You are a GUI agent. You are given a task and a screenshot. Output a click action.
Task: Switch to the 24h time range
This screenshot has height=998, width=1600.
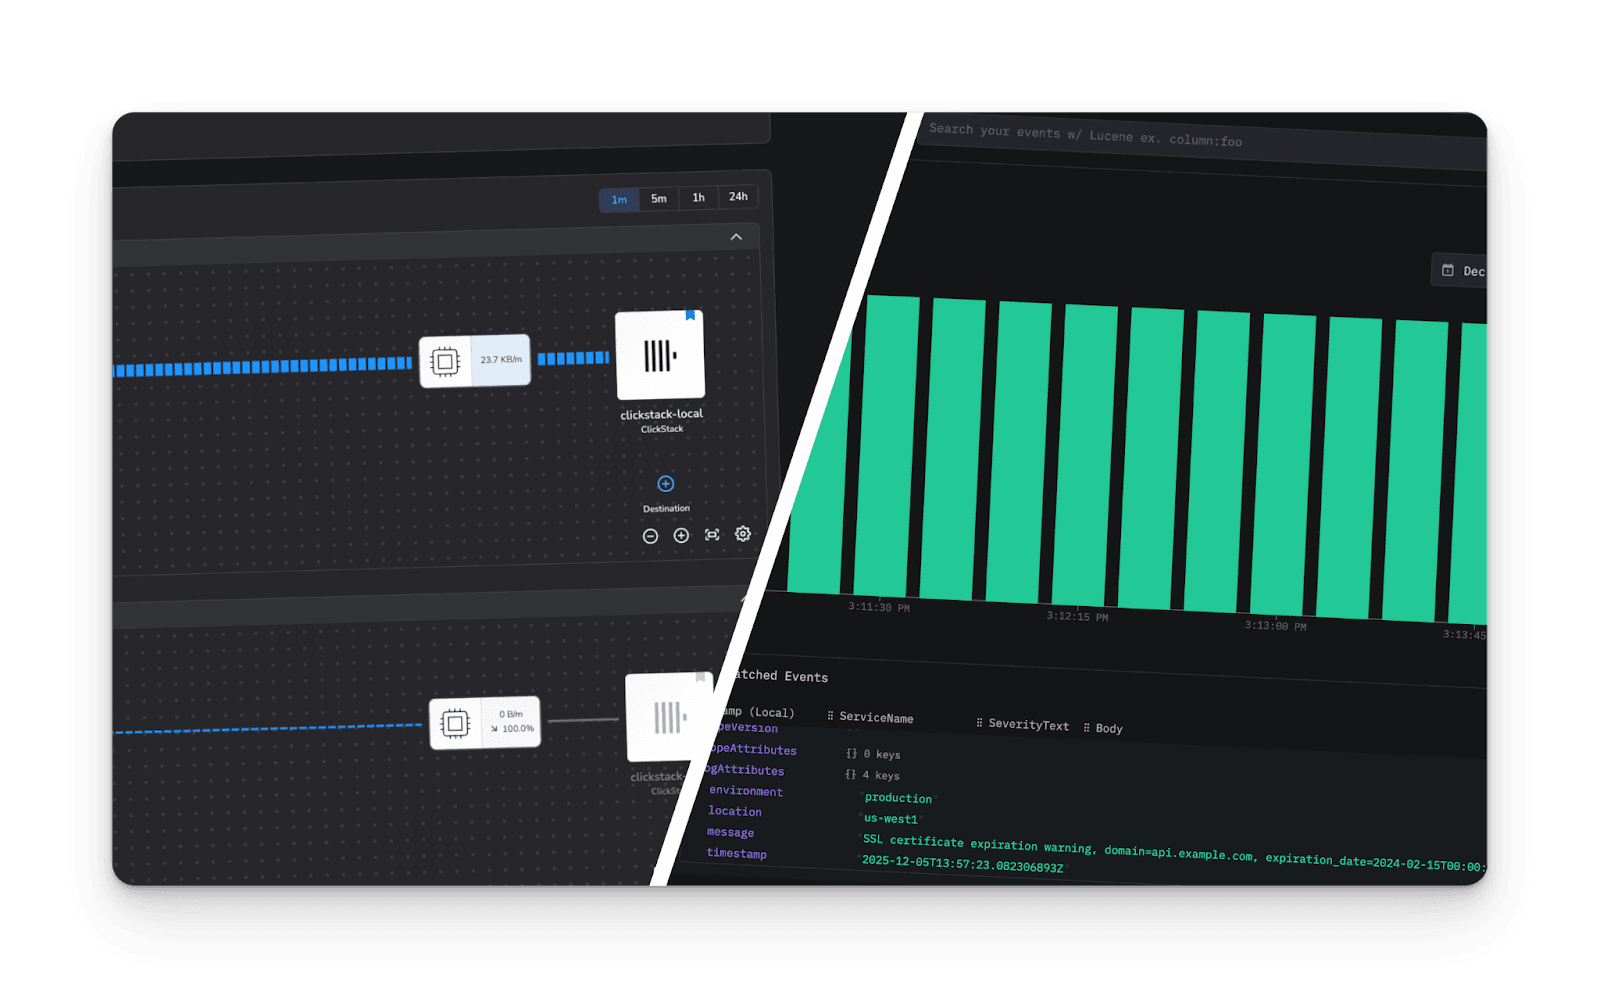(x=738, y=197)
